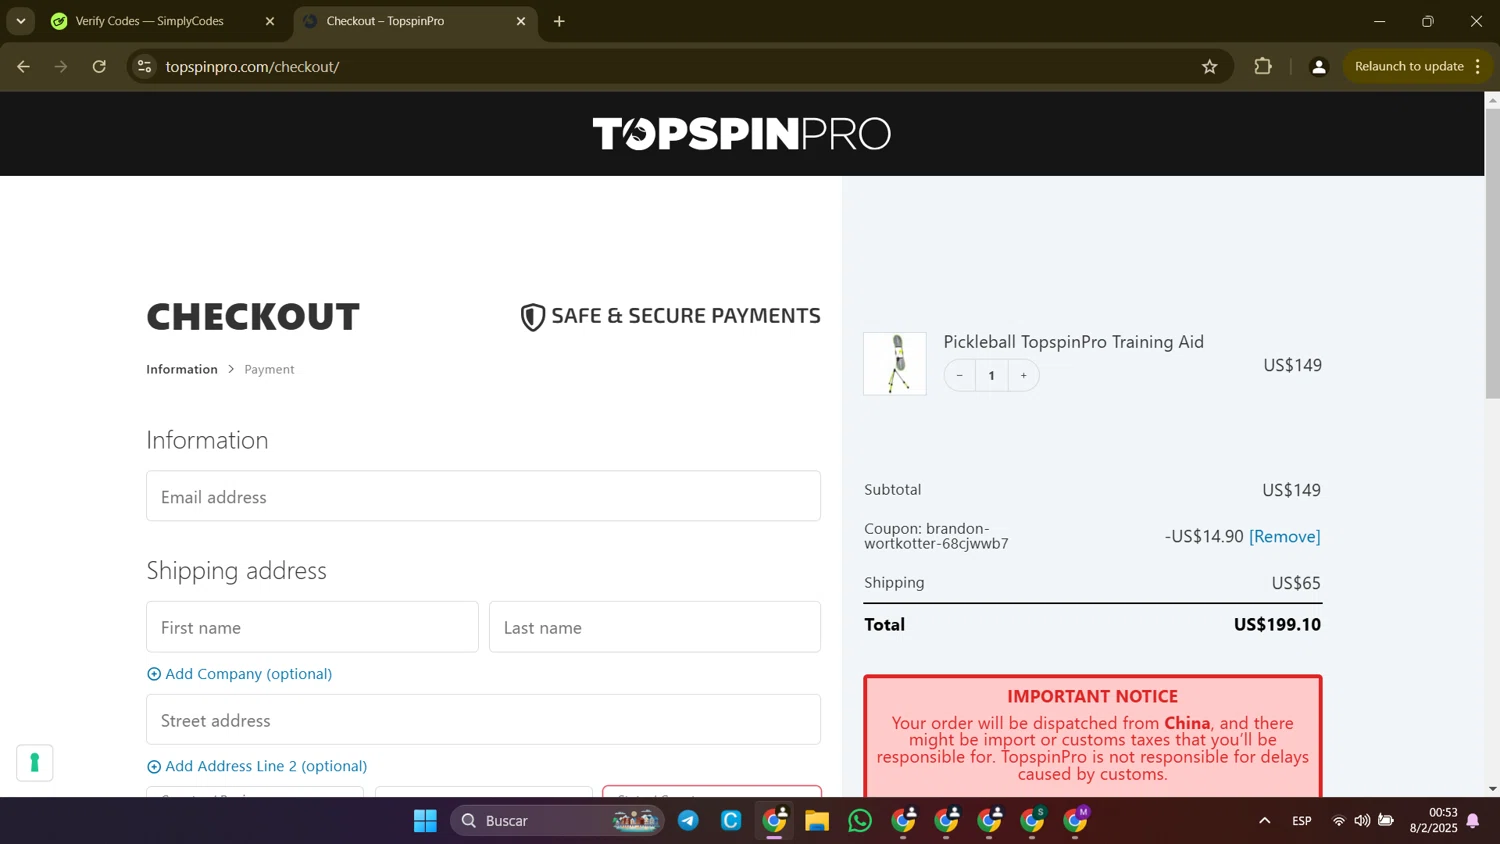
Task: Open Chrome three-dot menu
Action: [1478, 67]
